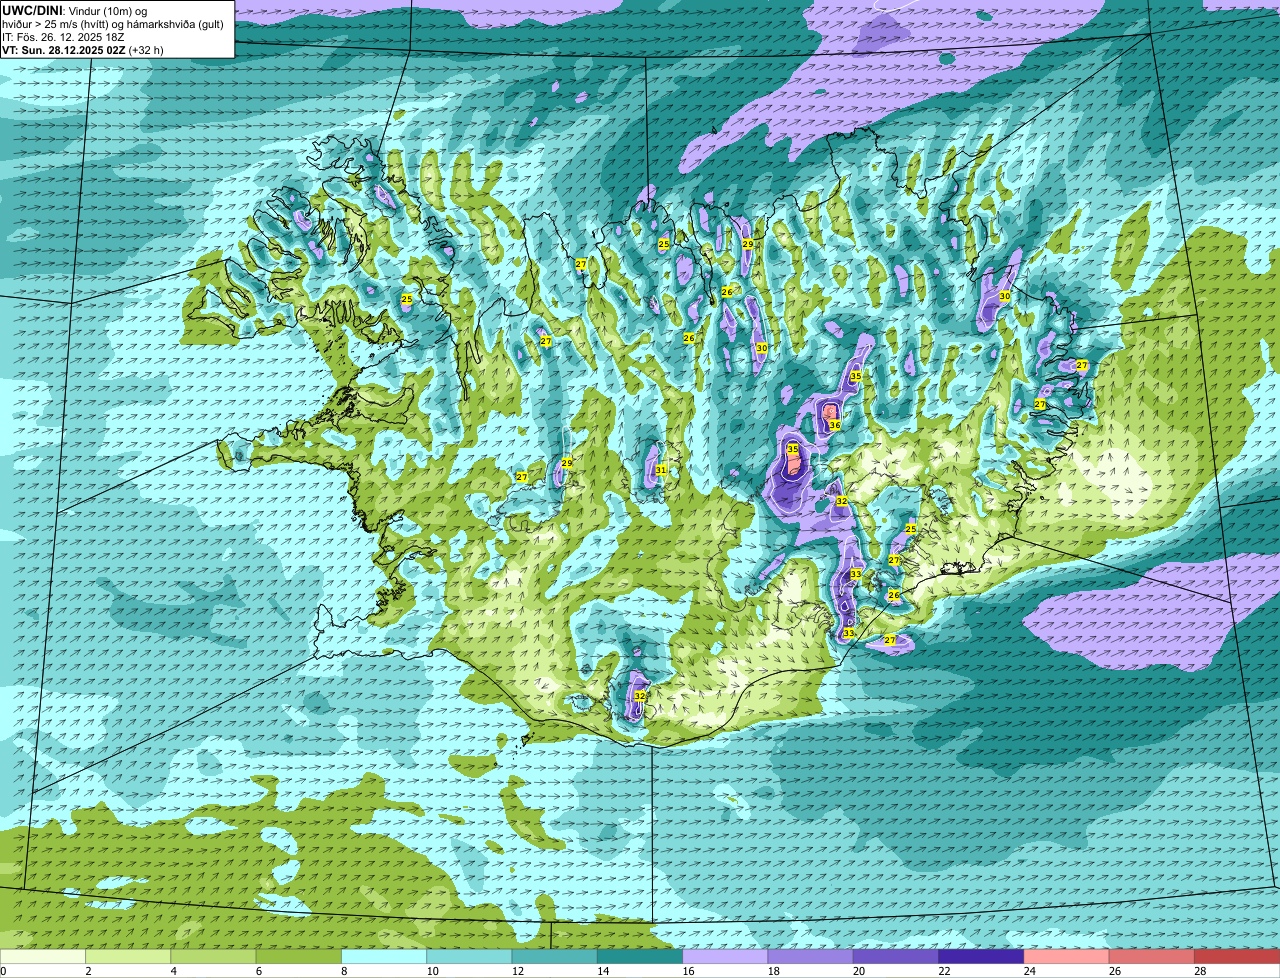
Task: Click the legend scale number 28
Action: [1200, 971]
